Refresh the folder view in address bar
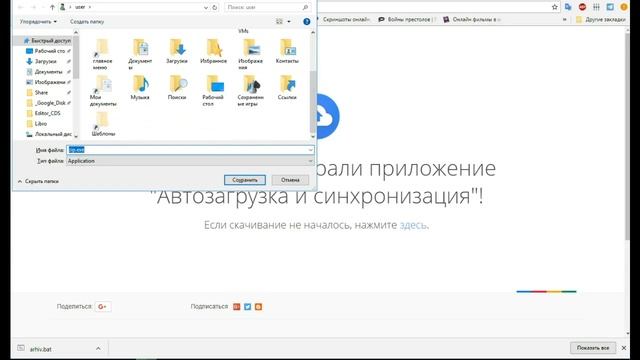 [215, 7]
